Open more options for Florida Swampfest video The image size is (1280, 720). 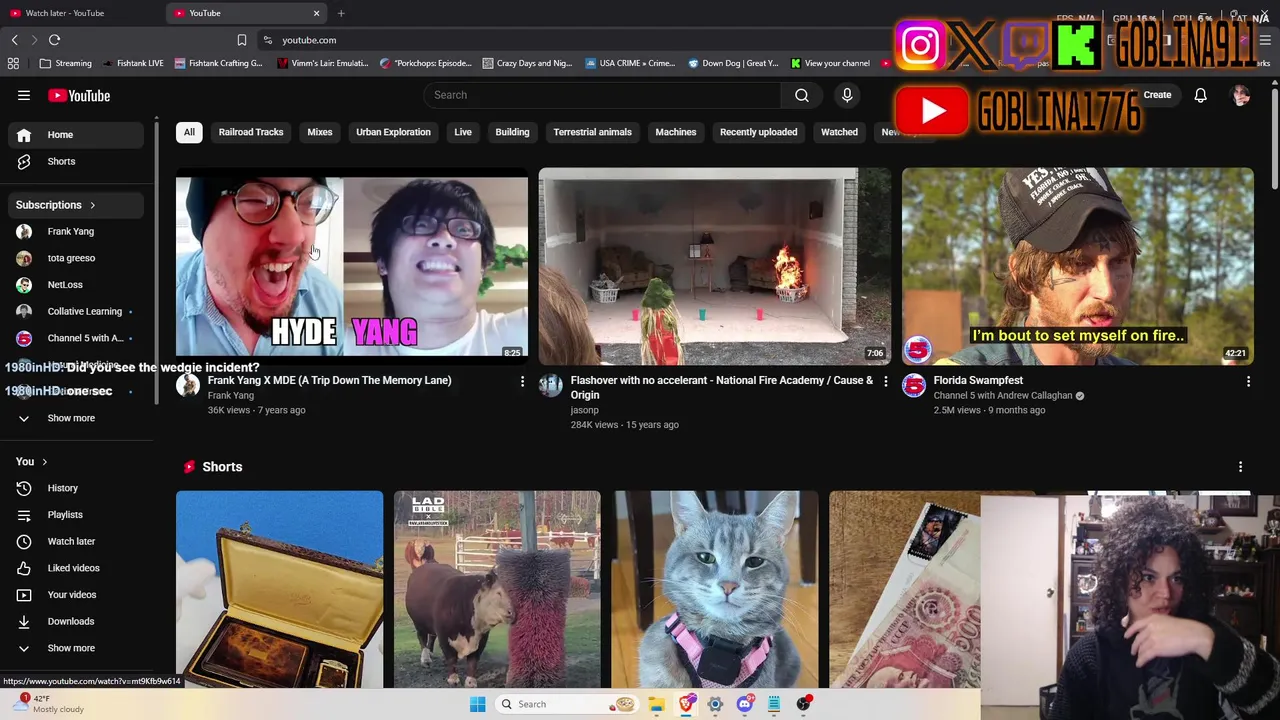pos(1248,381)
